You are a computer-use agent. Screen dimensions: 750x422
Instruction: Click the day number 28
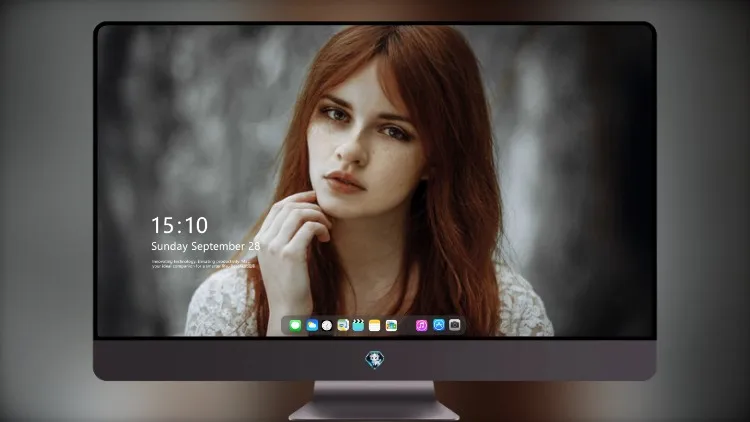[x=254, y=246]
